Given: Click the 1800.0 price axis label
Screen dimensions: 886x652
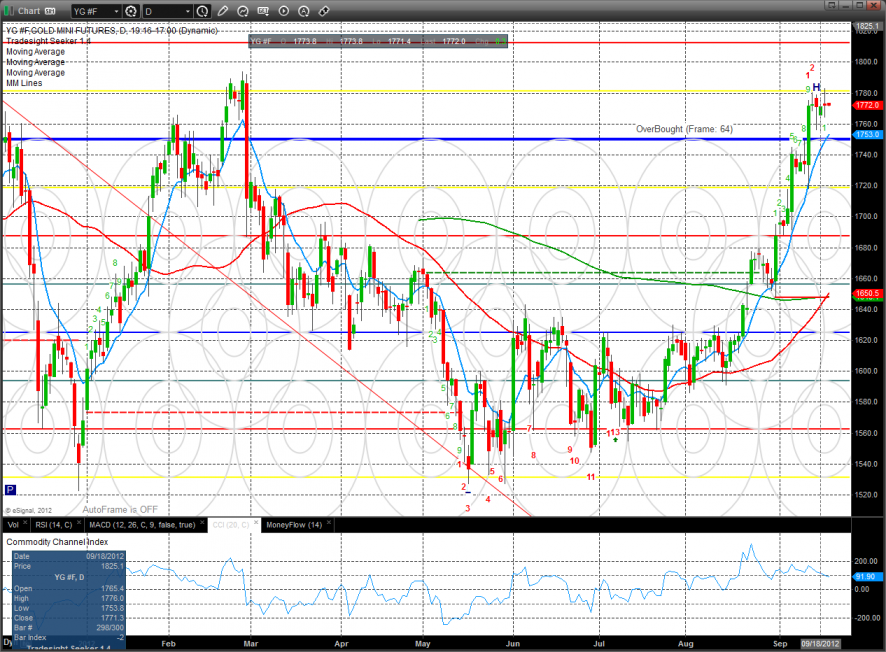Looking at the screenshot, I should [866, 62].
